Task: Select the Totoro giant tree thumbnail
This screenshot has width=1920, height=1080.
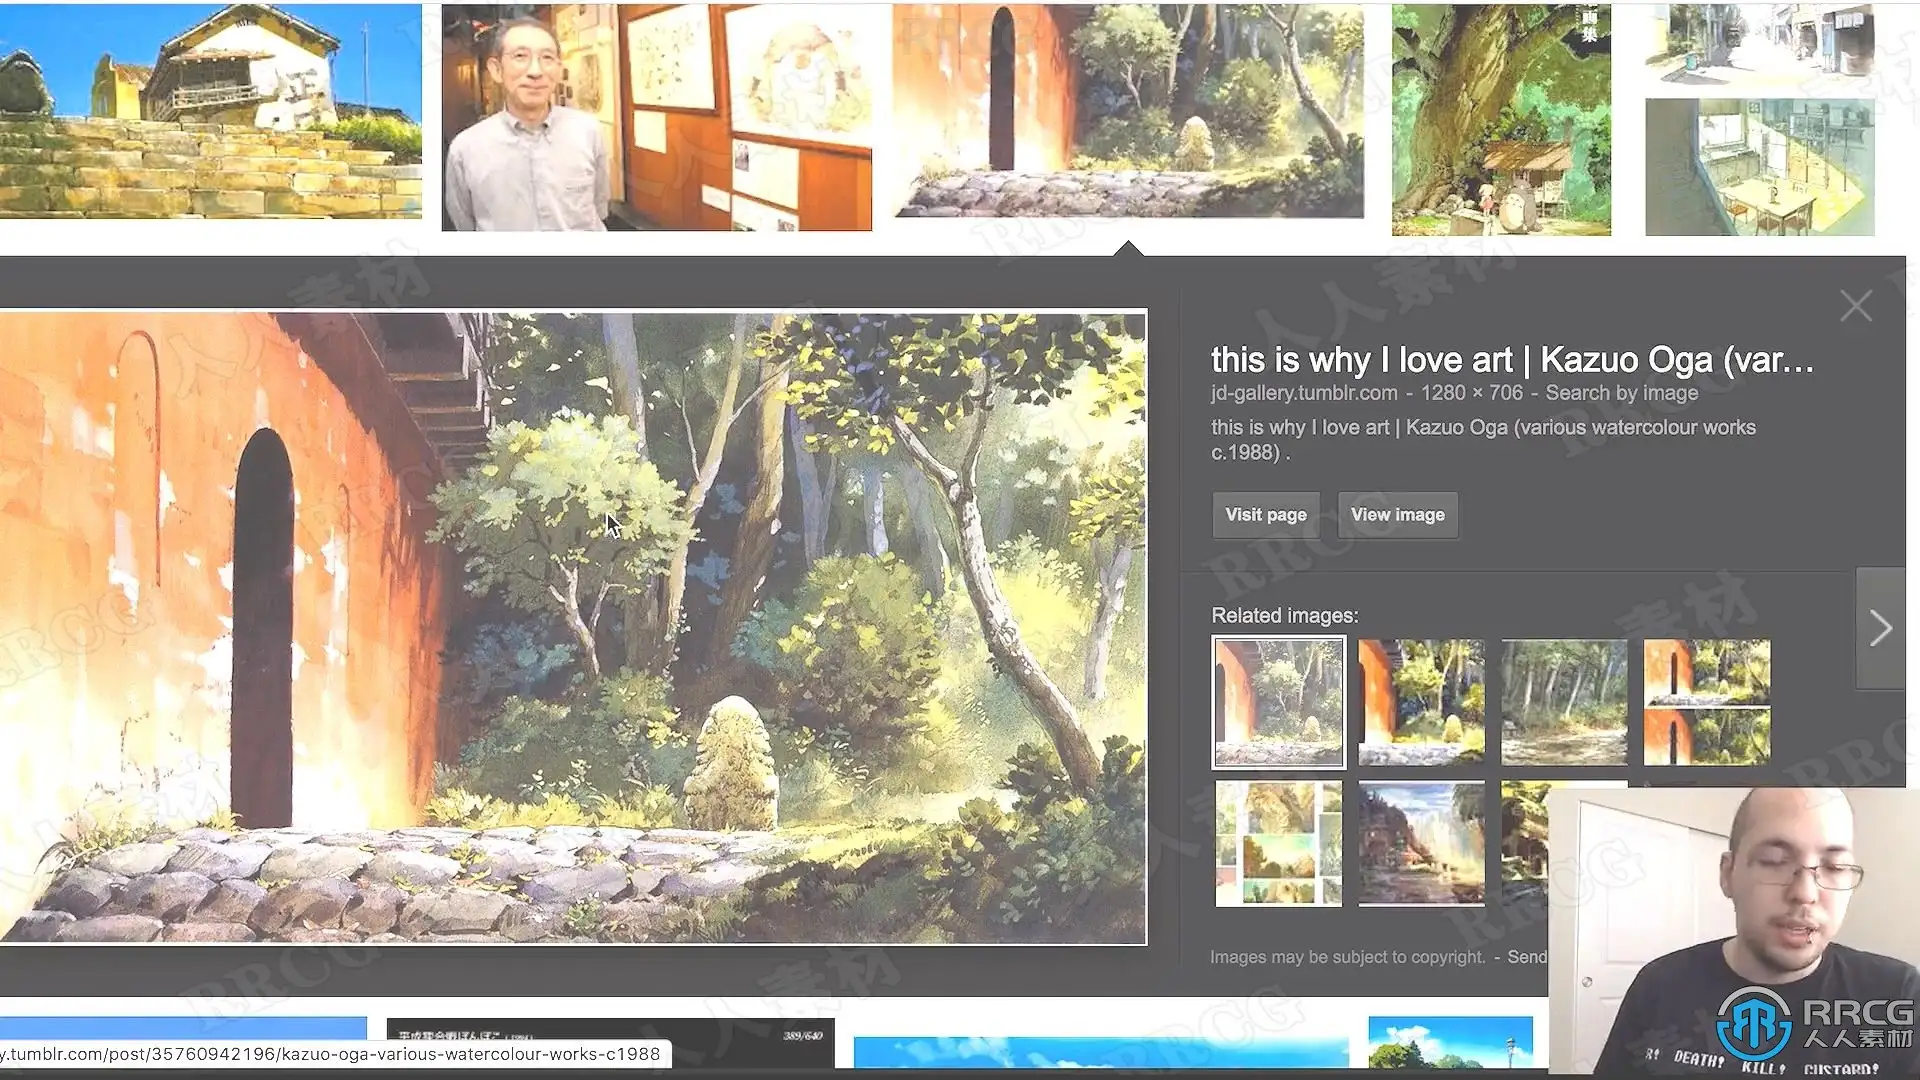Action: coord(1501,119)
